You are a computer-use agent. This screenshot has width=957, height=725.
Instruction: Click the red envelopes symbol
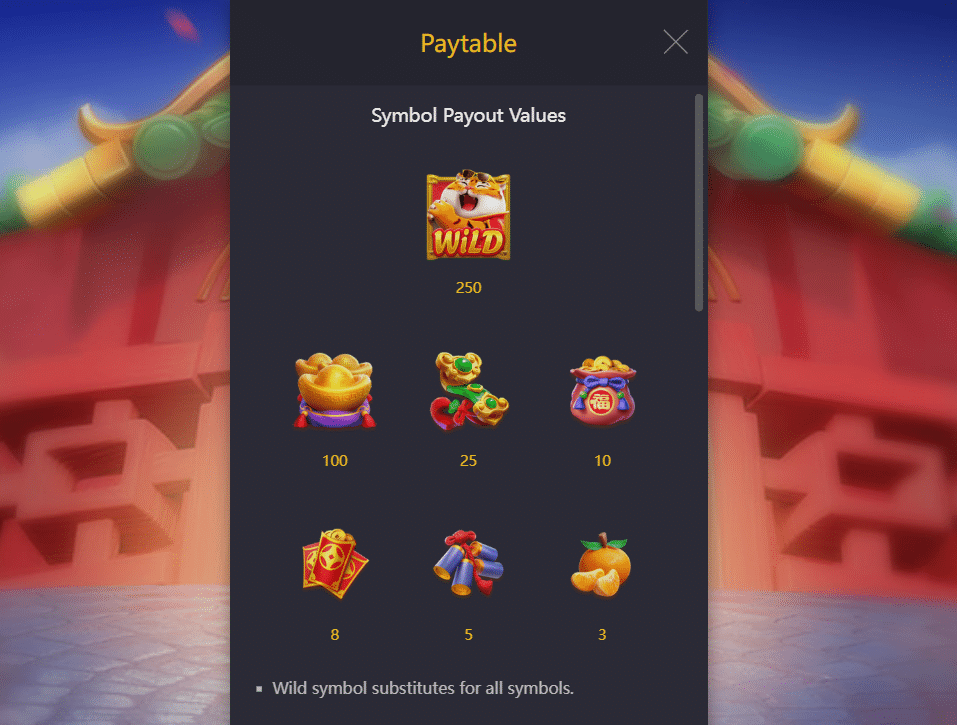(335, 563)
